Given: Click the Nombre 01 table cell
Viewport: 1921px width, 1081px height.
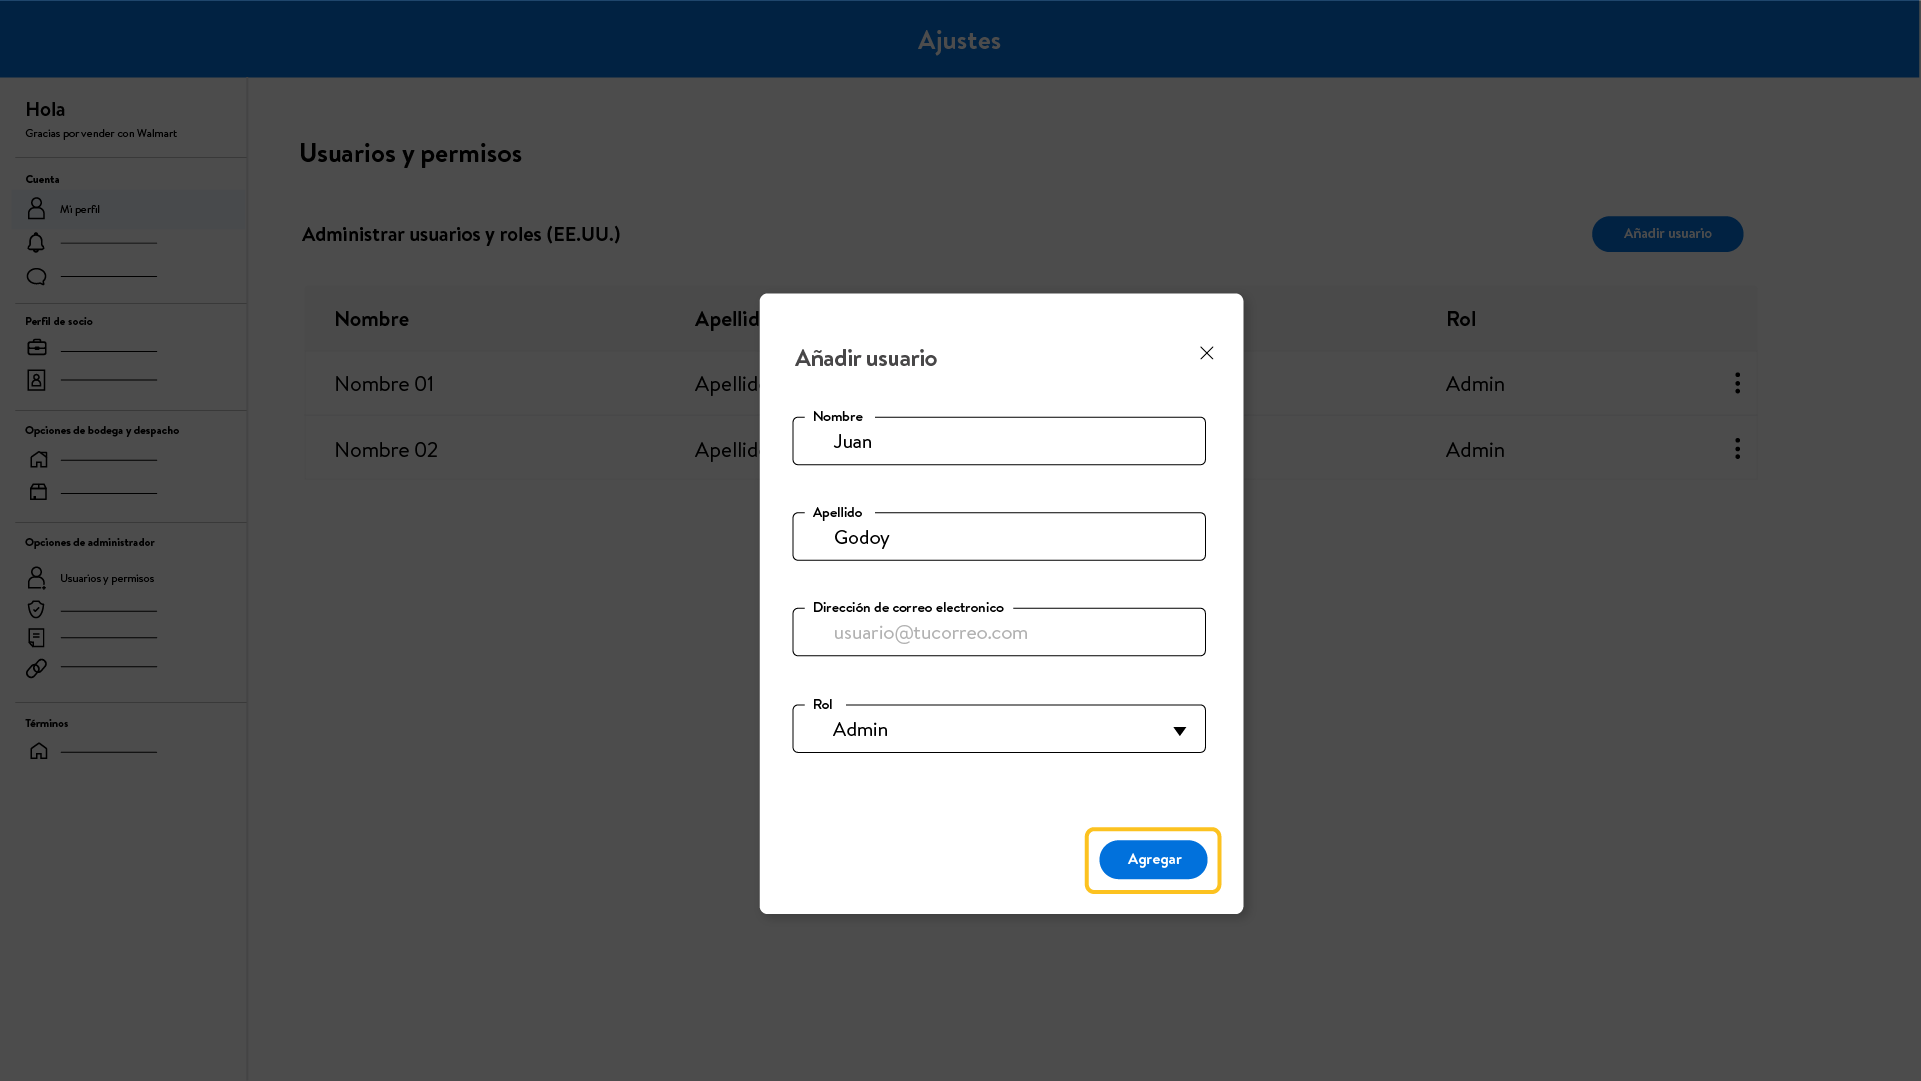Looking at the screenshot, I should pyautogui.click(x=384, y=384).
